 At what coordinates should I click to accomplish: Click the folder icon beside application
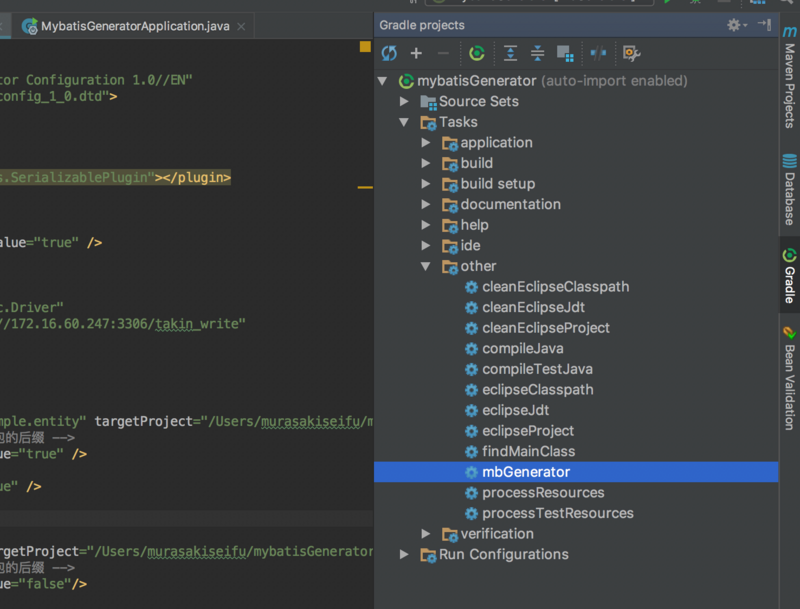coord(449,143)
